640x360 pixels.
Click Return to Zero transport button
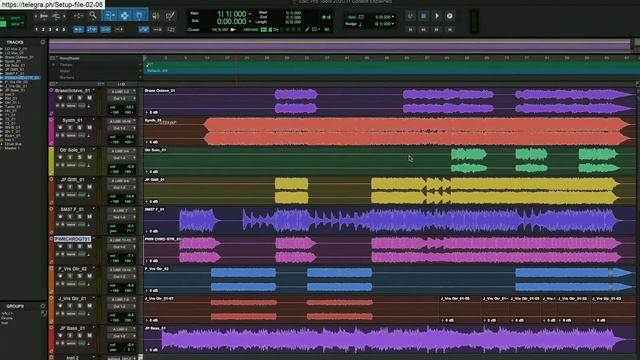410,29
